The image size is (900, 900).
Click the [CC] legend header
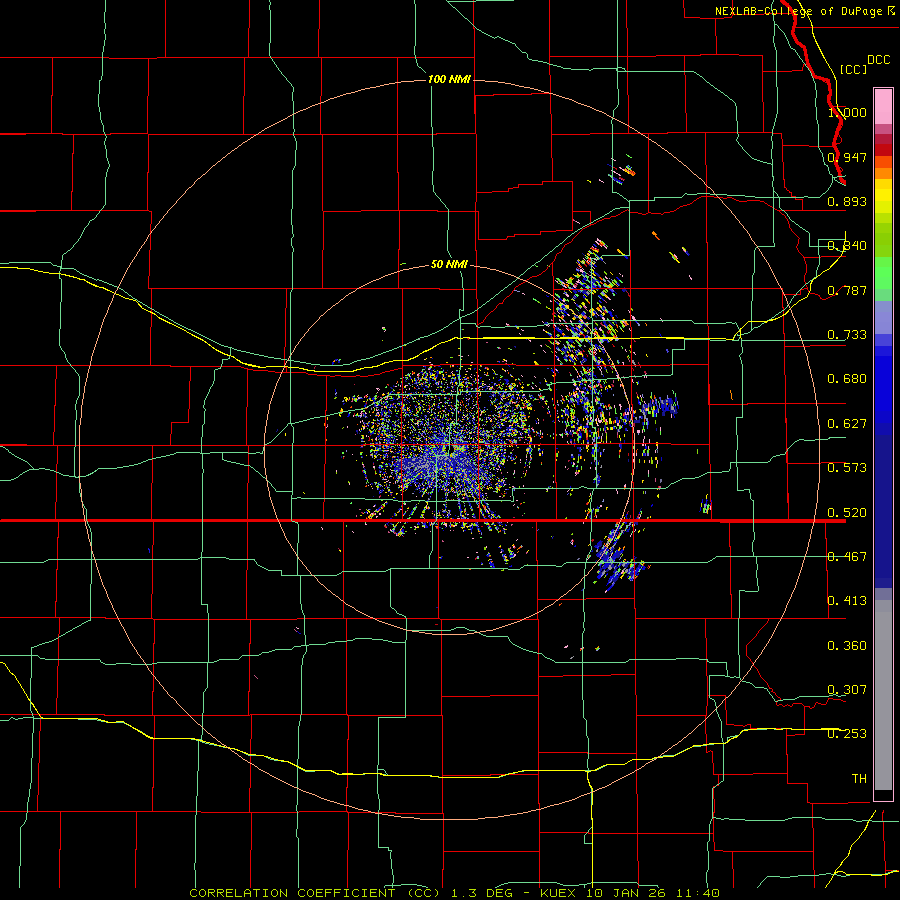(853, 69)
